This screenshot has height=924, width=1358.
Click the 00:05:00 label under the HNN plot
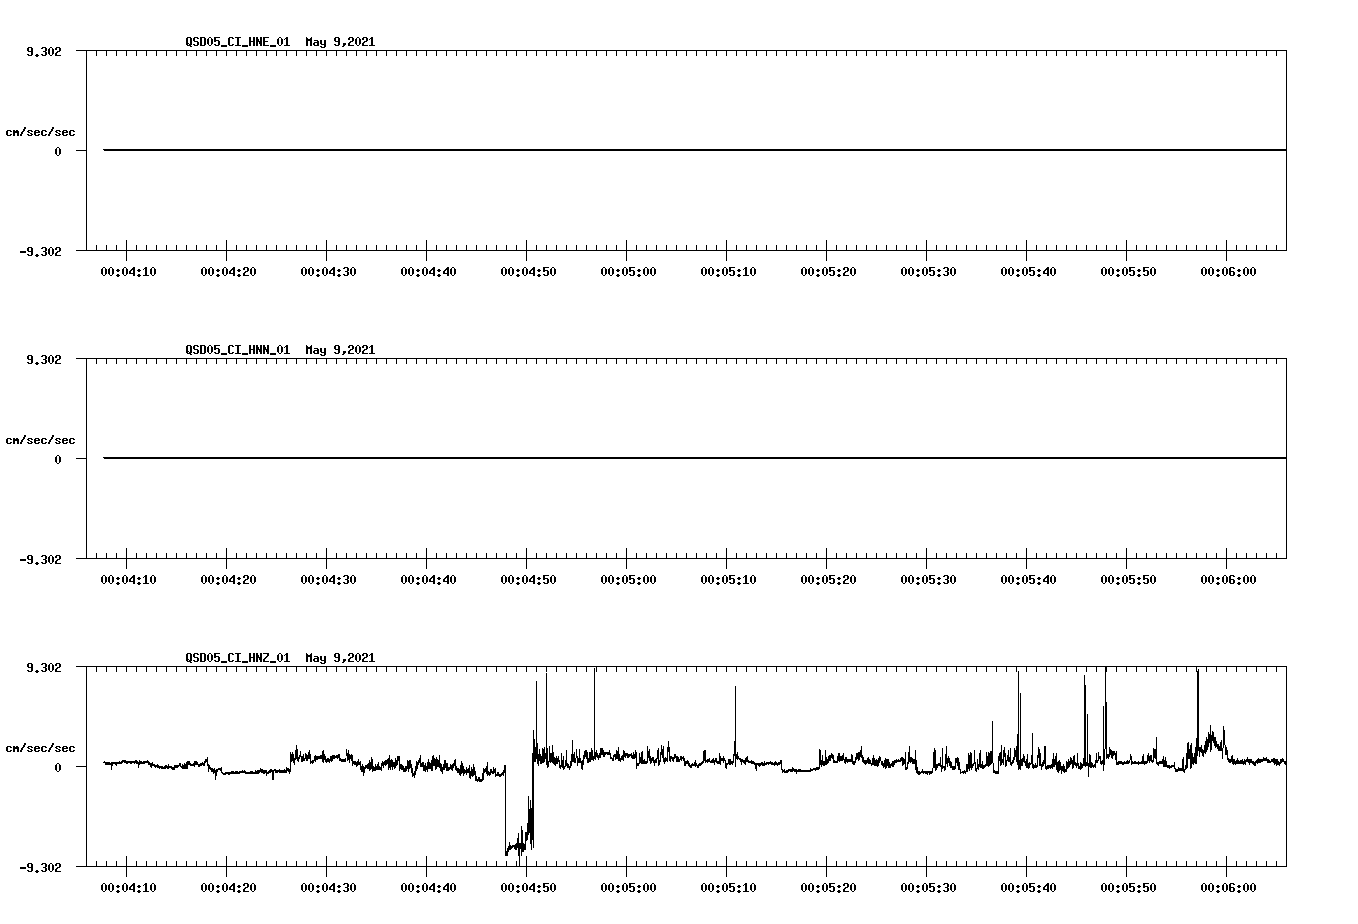click(x=628, y=578)
